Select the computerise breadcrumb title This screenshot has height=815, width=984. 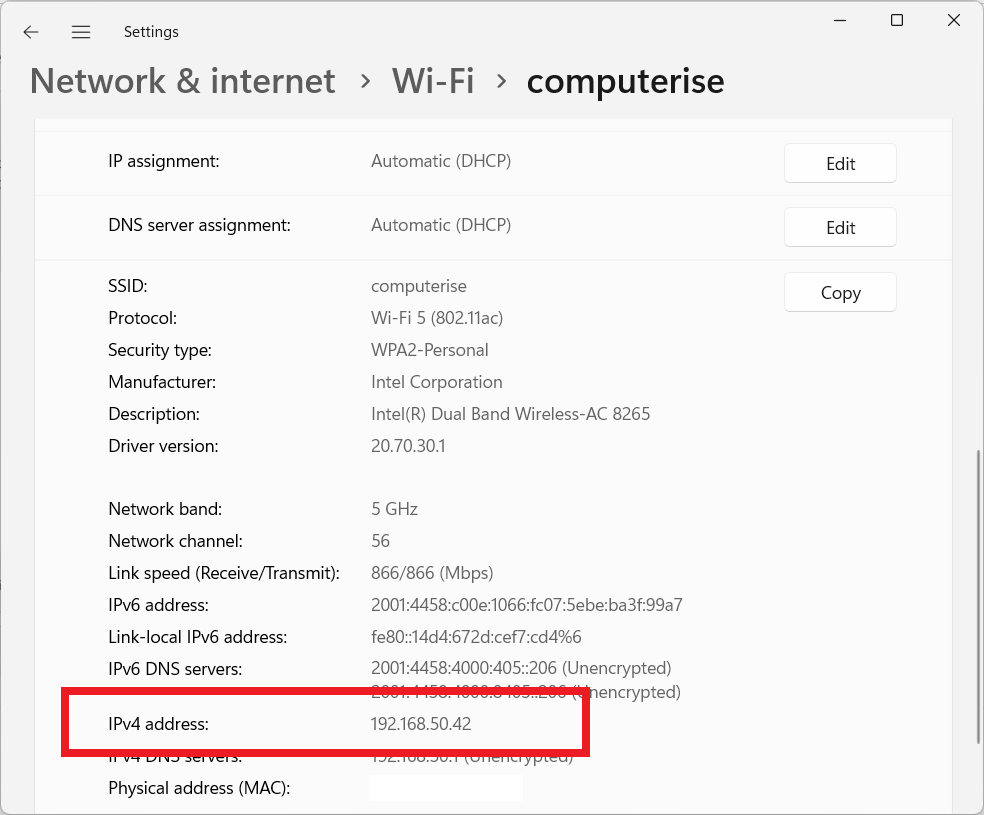pos(625,81)
